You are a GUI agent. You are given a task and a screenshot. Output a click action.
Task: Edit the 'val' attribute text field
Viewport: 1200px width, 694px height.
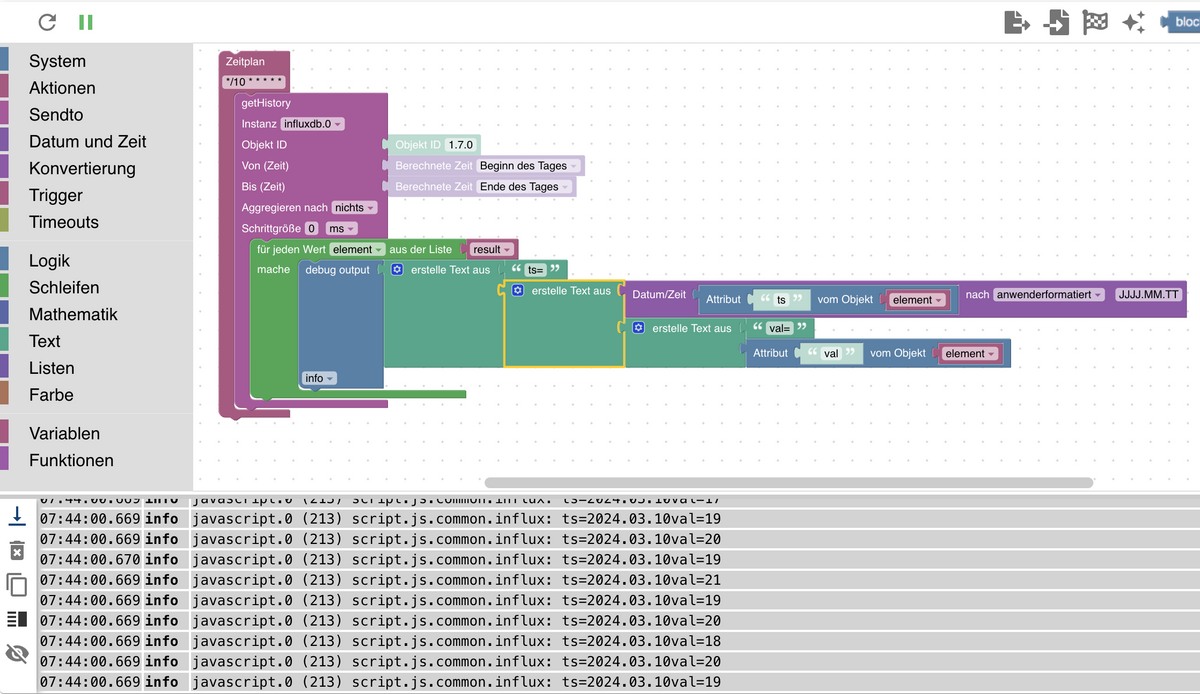pyautogui.click(x=831, y=354)
